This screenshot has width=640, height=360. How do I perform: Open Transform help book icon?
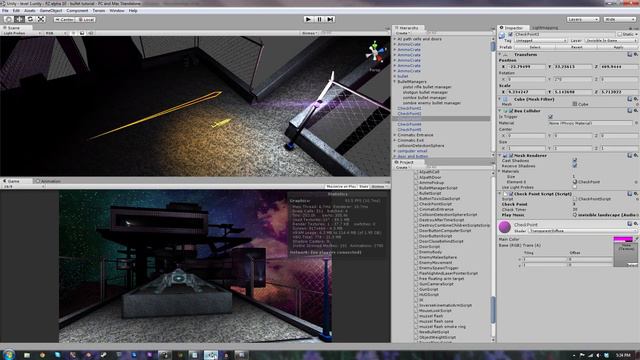tap(630, 54)
